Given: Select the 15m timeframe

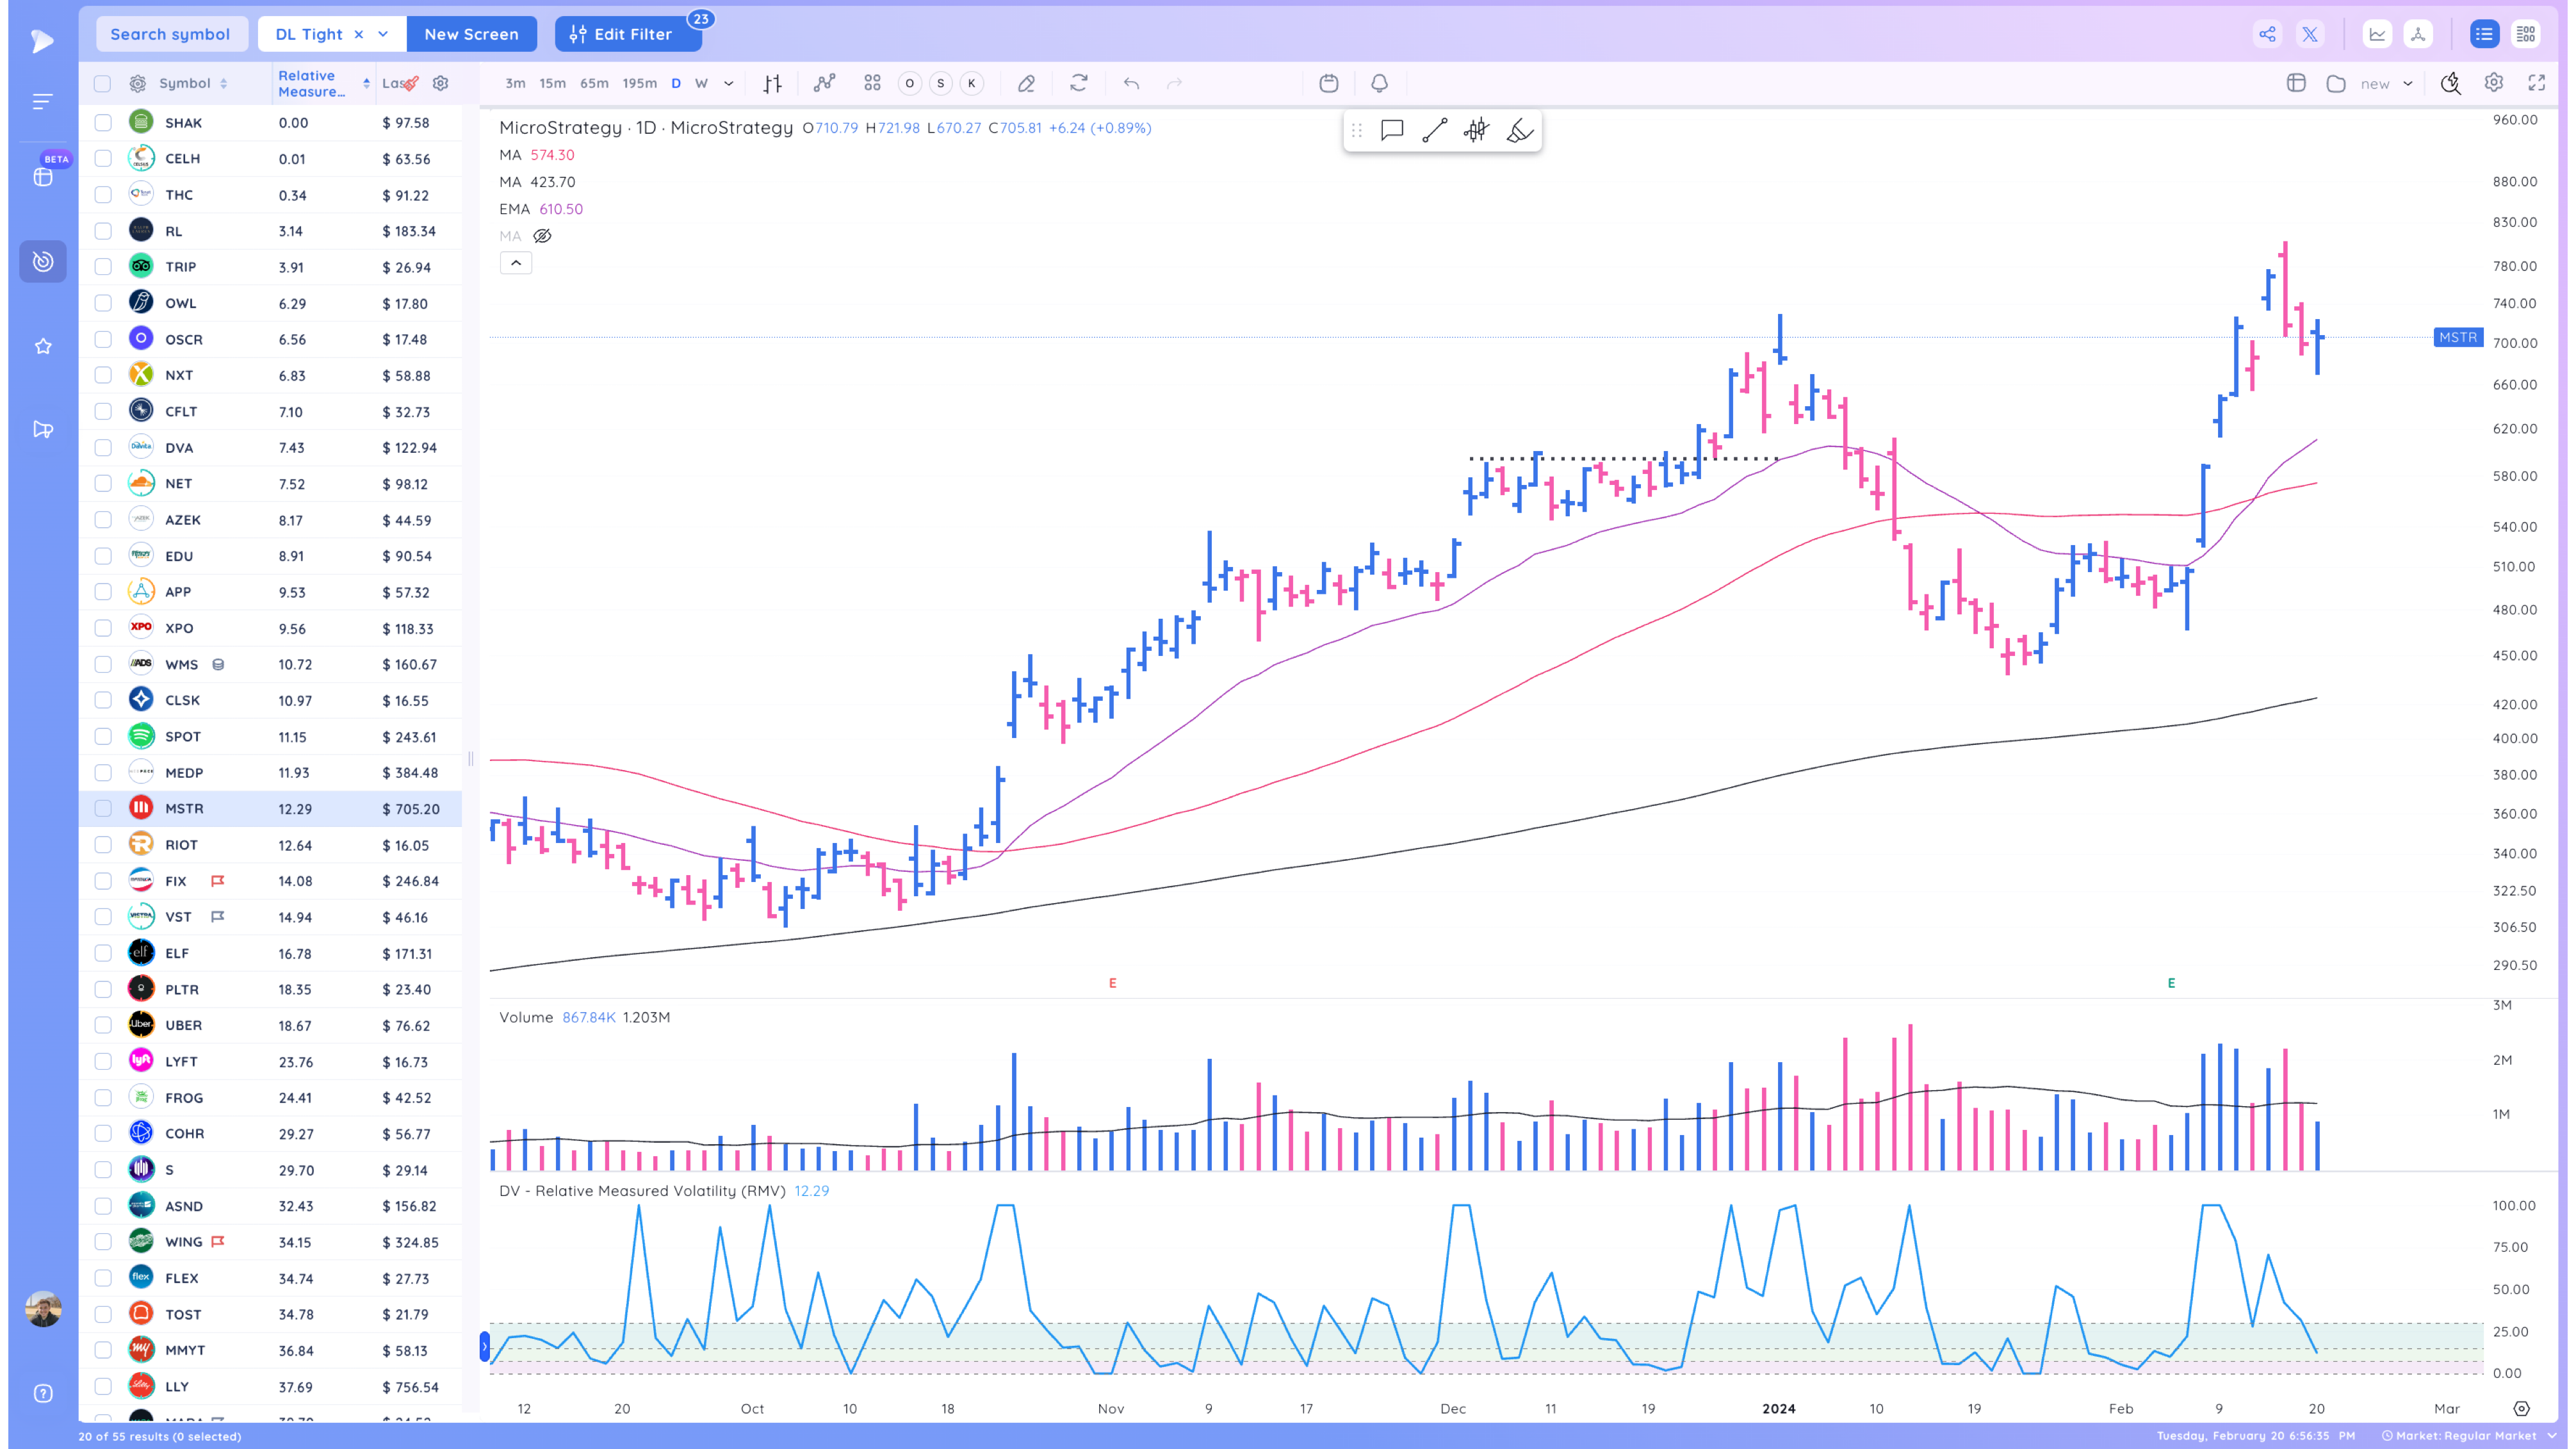Looking at the screenshot, I should 552,83.
